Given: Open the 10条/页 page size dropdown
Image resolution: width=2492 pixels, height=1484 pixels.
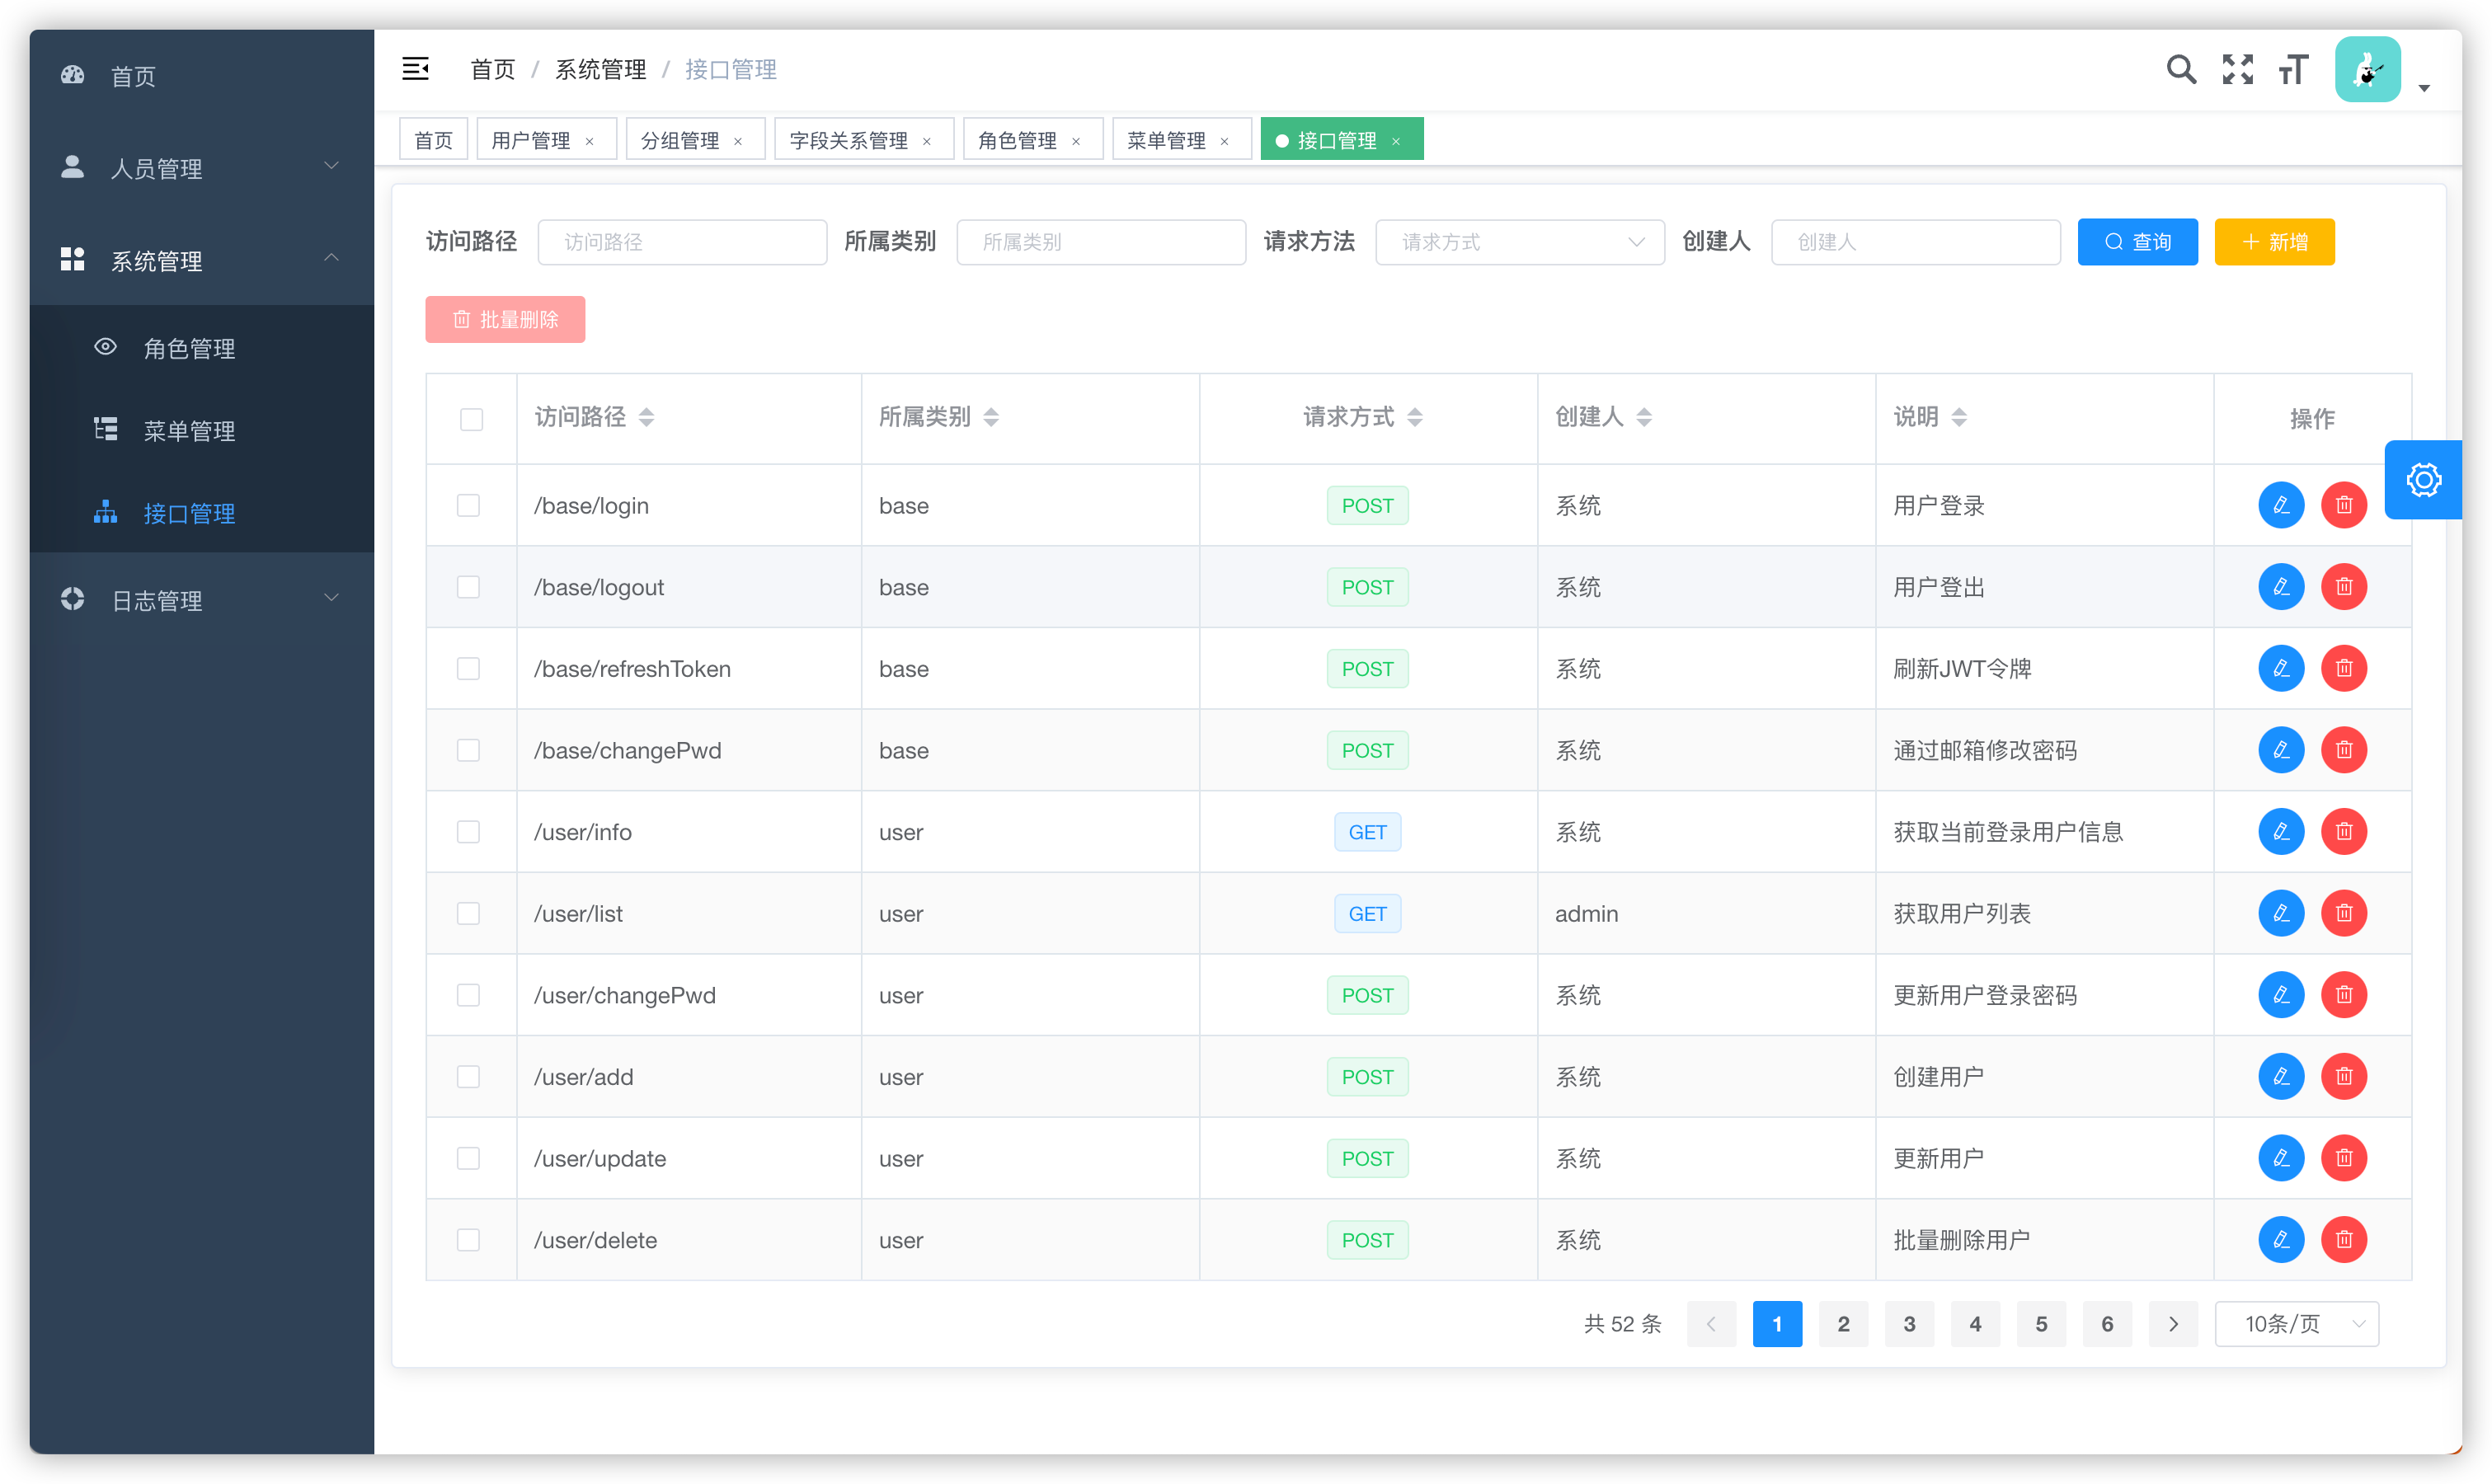Looking at the screenshot, I should point(2296,1324).
